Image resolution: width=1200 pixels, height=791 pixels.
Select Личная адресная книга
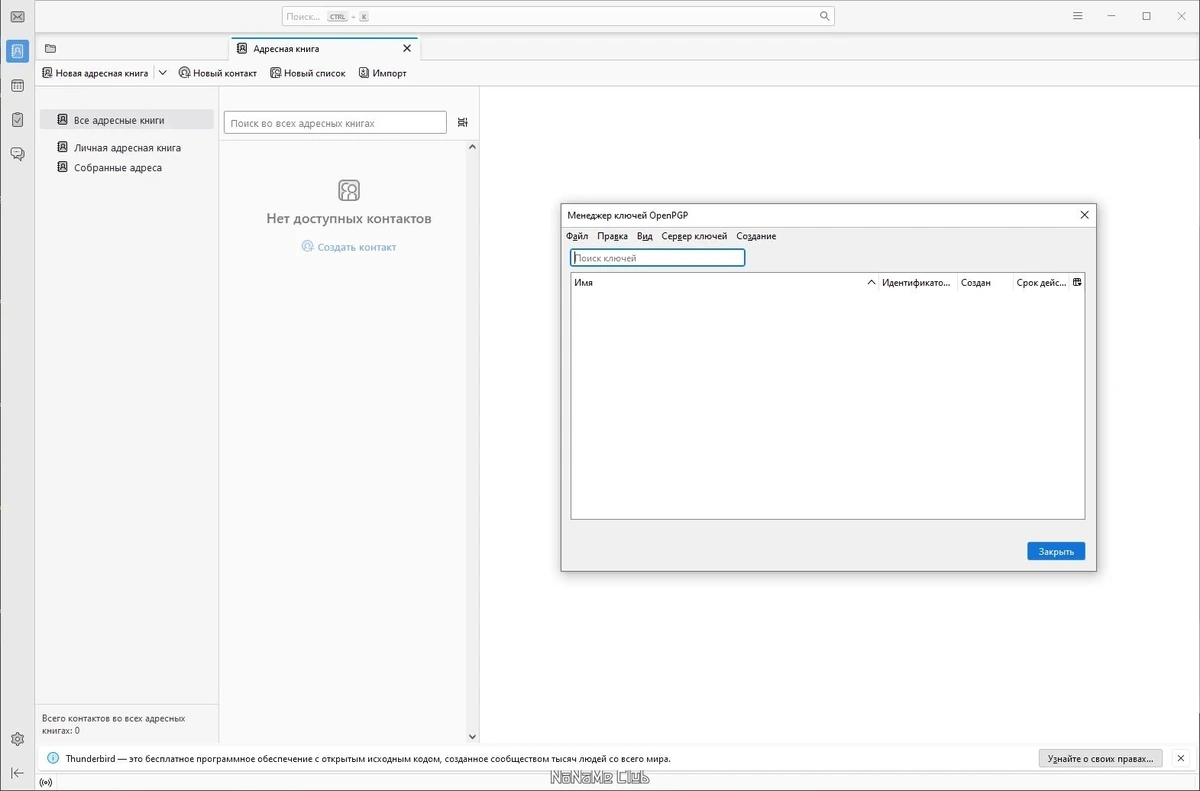[127, 148]
